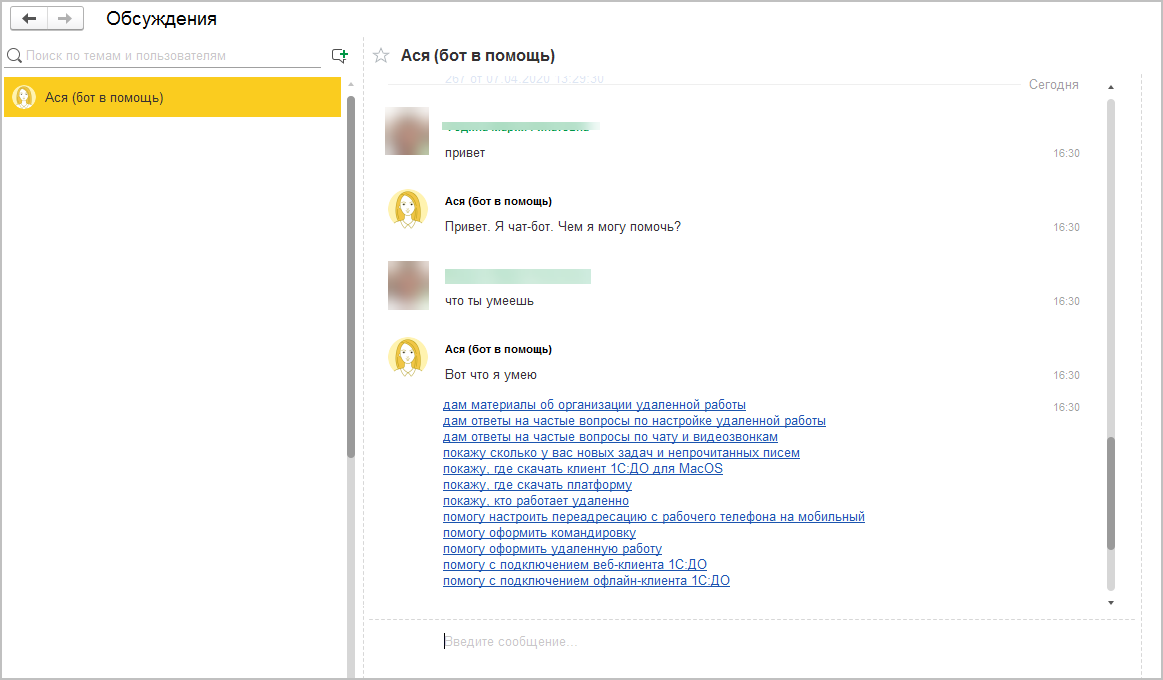Open Ася avatar in the discussion list
Viewport: 1163px width, 680px height.
[x=24, y=97]
